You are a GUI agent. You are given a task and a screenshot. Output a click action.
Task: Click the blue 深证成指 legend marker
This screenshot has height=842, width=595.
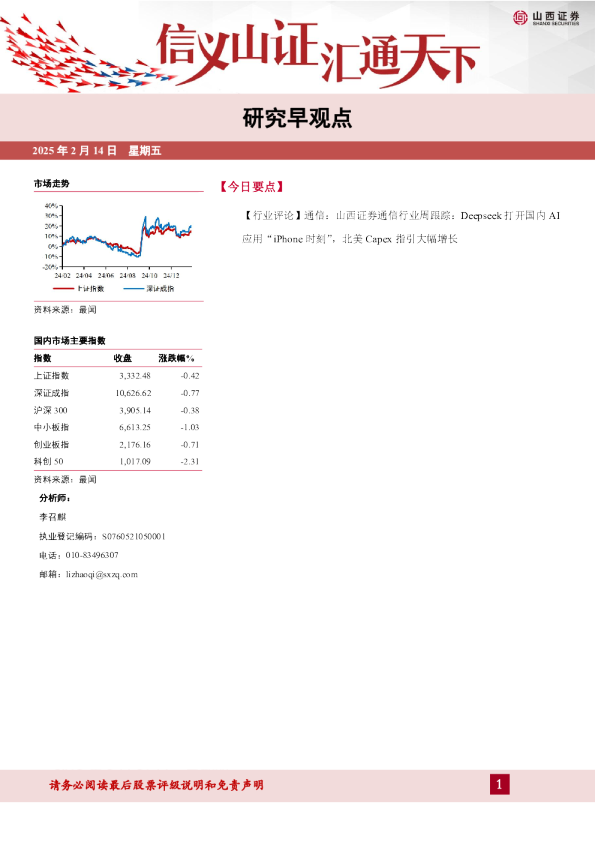134,289
